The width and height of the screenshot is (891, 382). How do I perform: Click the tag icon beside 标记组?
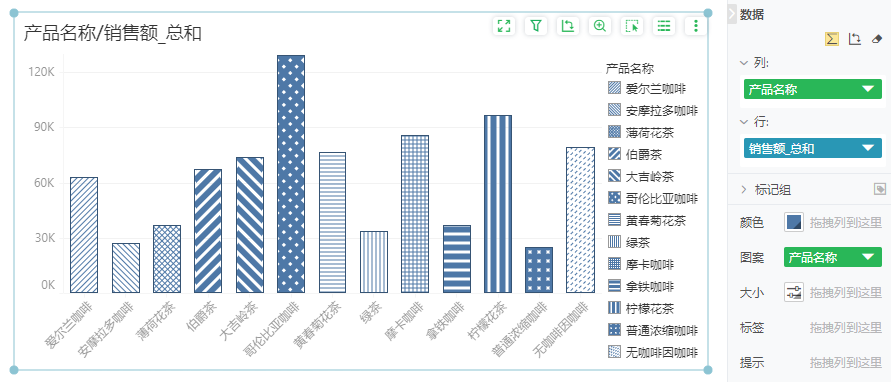tap(879, 189)
